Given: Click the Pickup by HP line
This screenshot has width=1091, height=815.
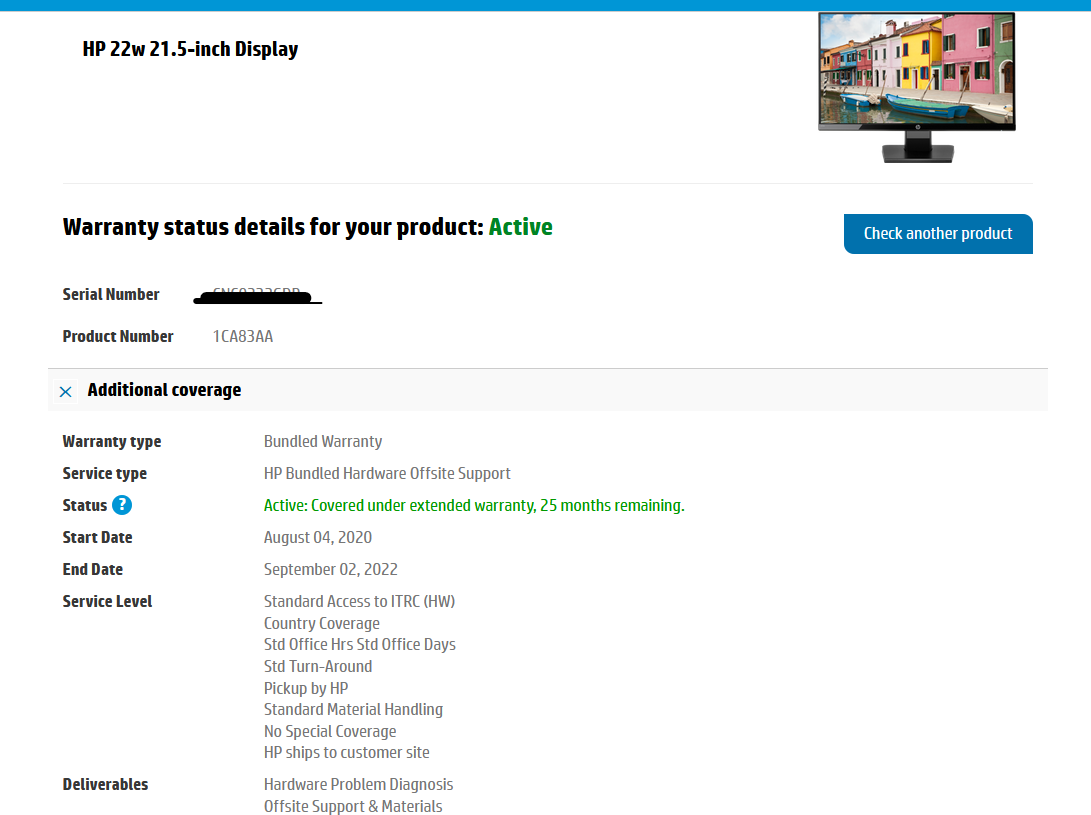Looking at the screenshot, I should click(x=305, y=688).
